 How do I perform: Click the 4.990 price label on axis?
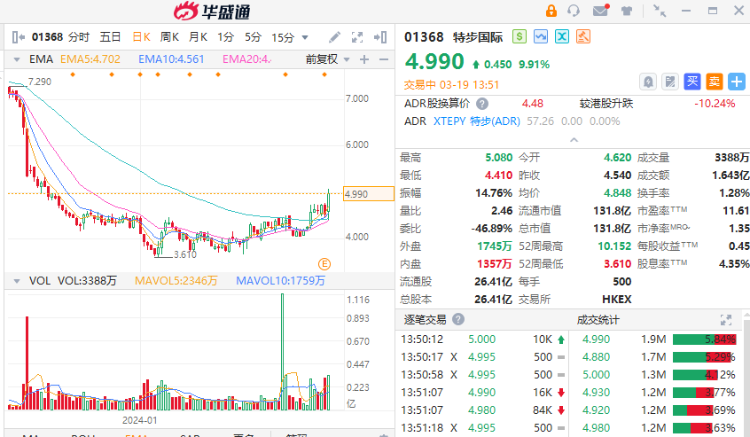tap(368, 194)
